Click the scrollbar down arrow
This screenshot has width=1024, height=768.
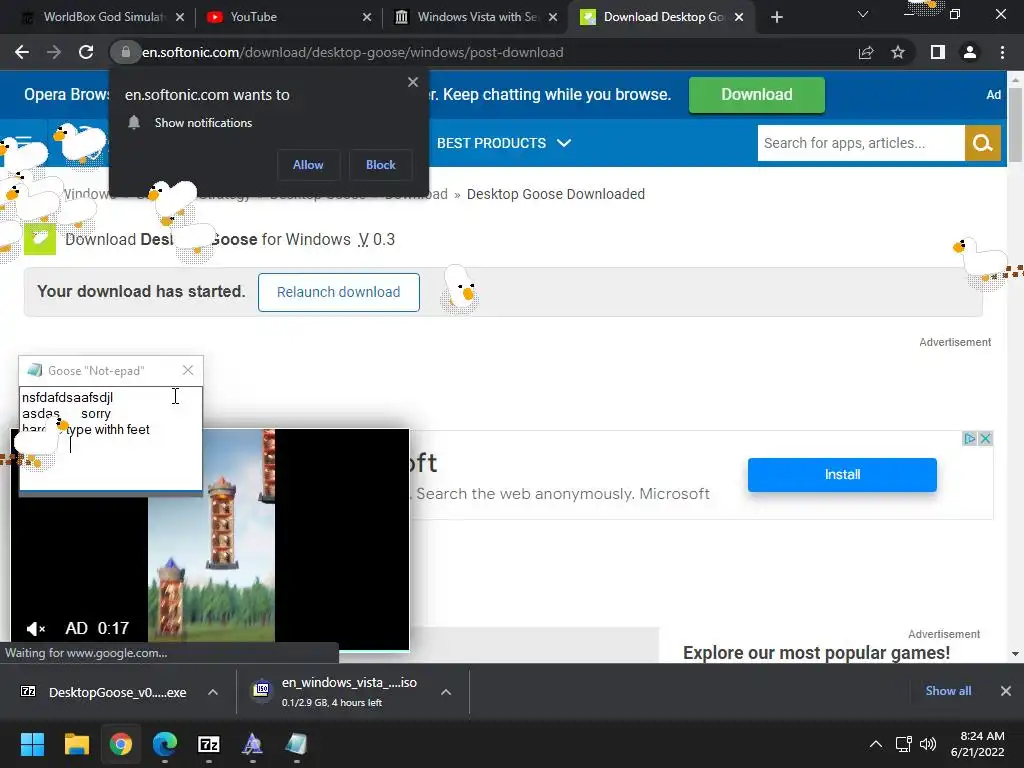[1015, 654]
